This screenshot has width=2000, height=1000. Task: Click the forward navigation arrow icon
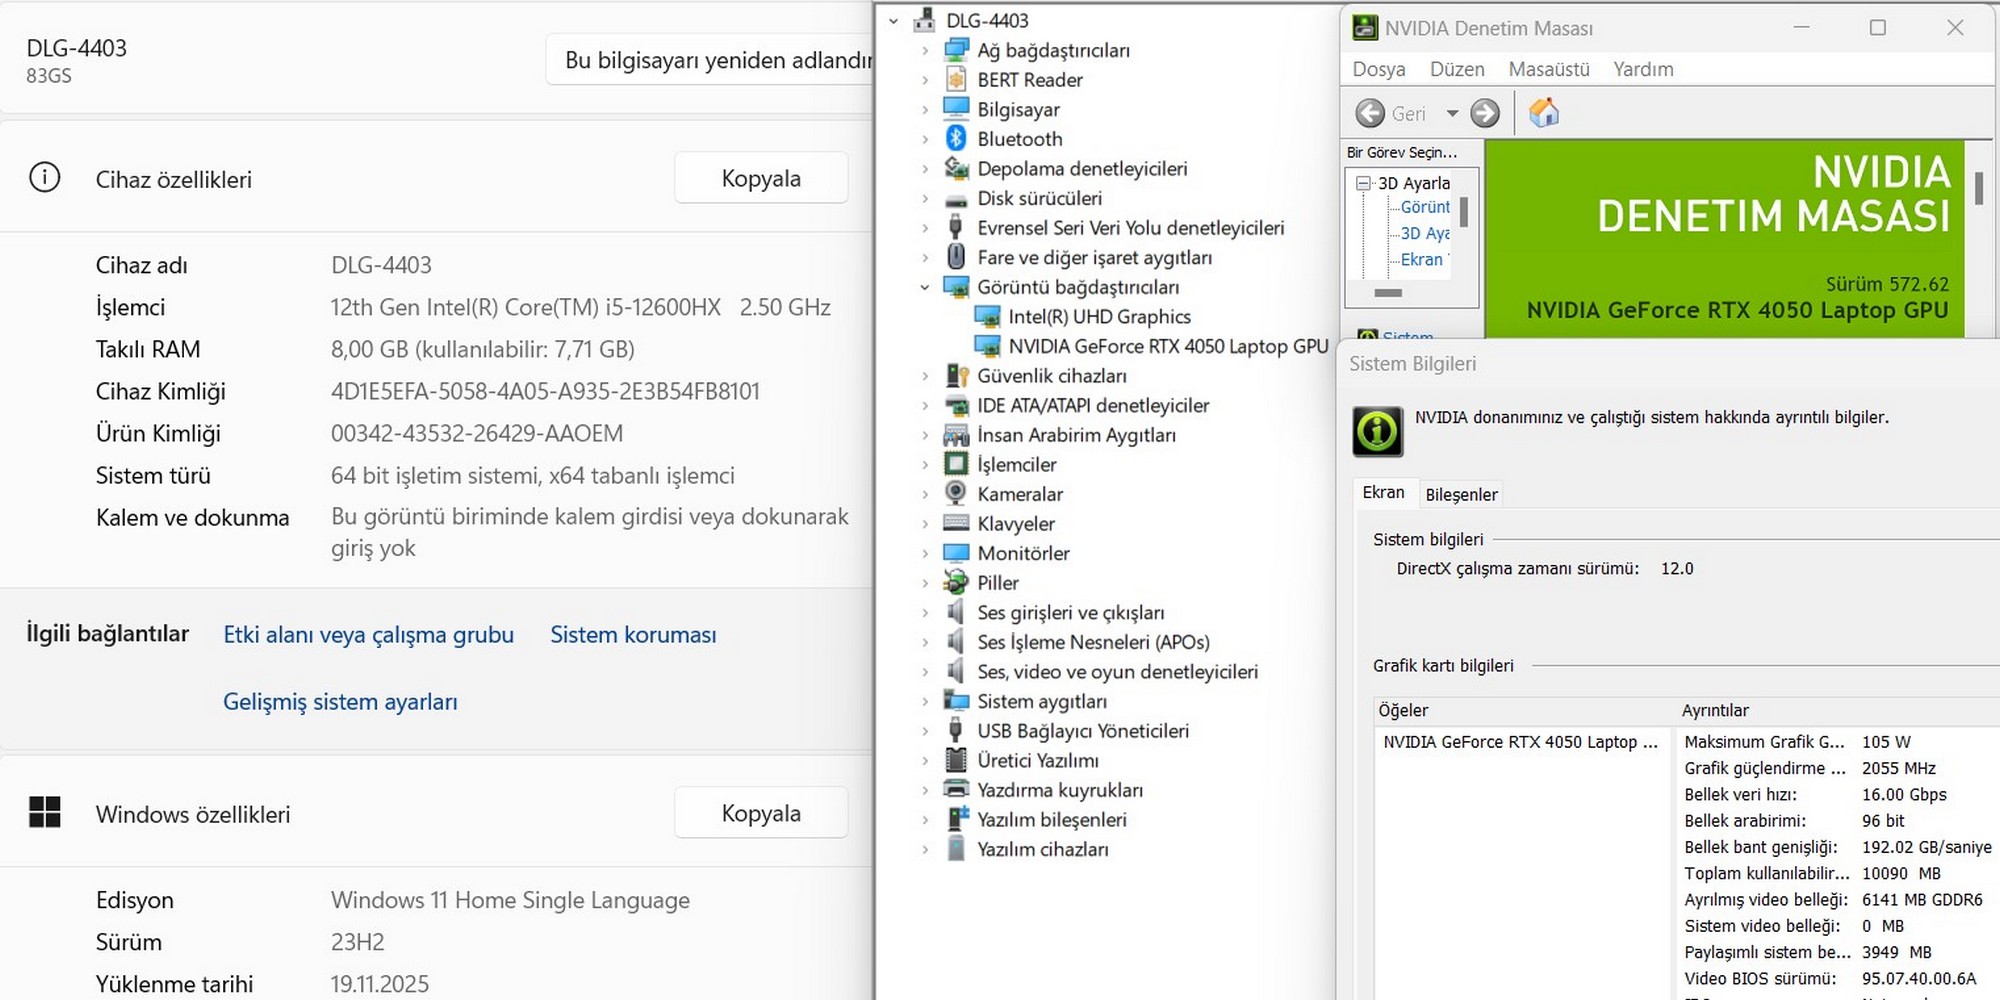pyautogui.click(x=1485, y=113)
